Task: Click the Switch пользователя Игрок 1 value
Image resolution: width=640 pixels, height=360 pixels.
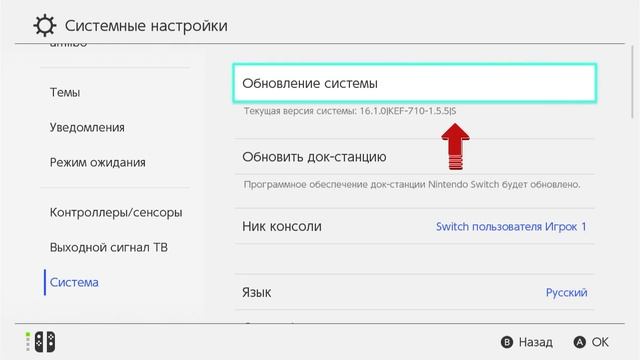Action: tap(511, 227)
